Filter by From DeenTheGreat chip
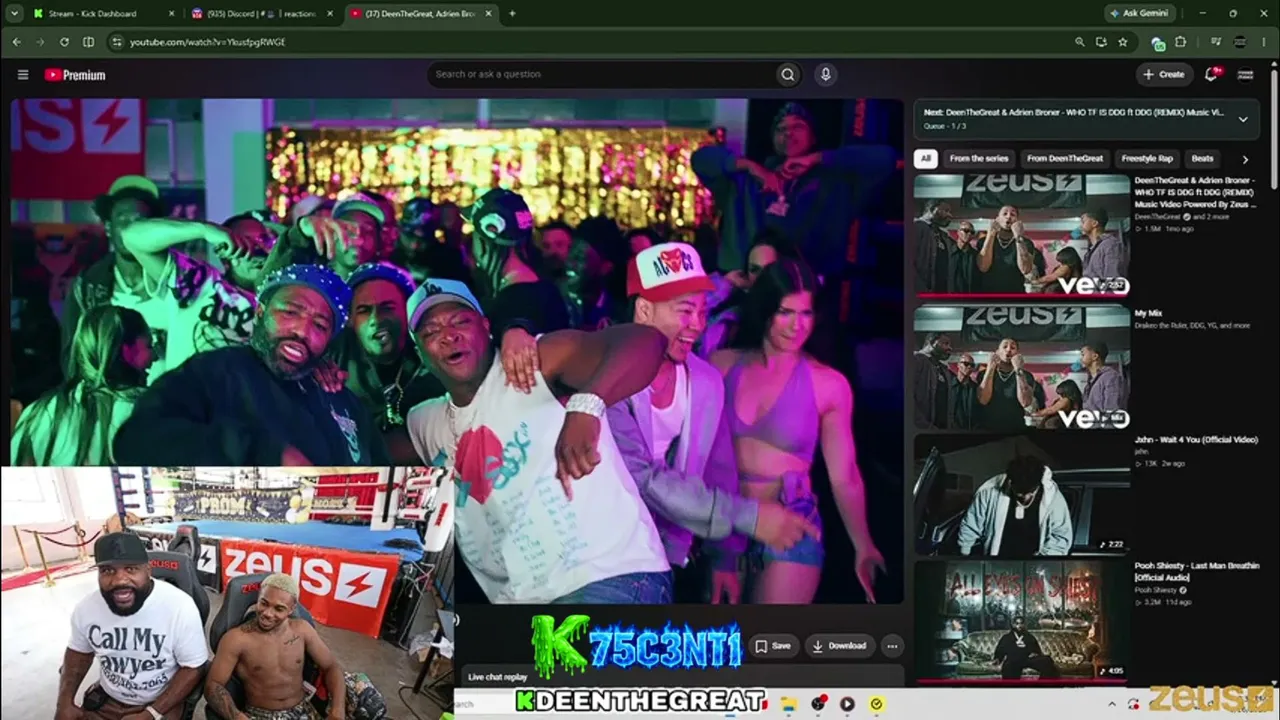 1065,158
